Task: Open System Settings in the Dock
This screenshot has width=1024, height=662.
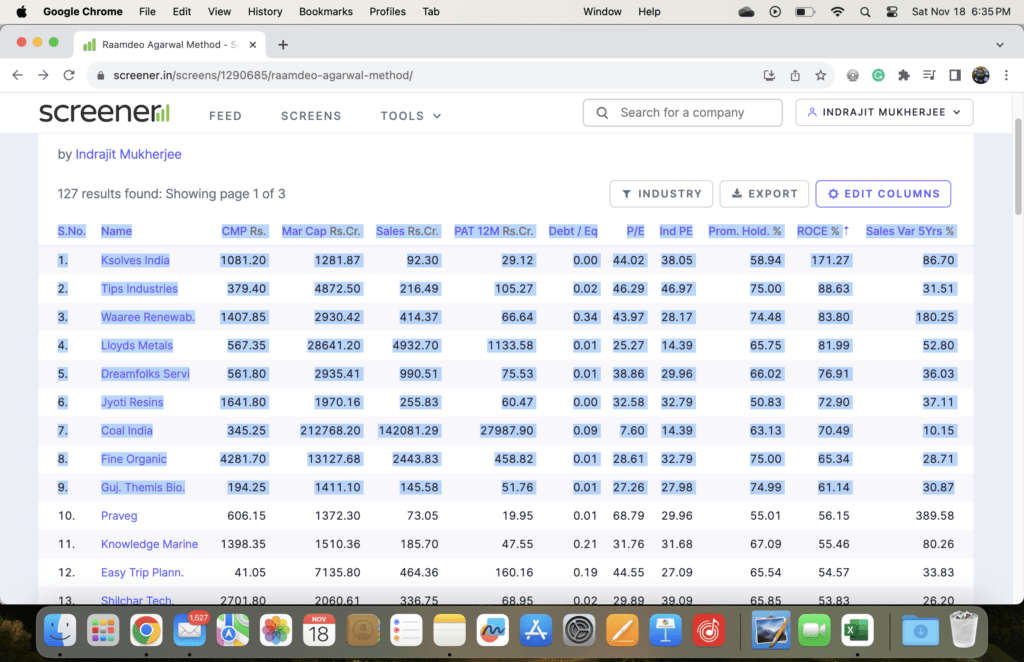Action: [x=579, y=631]
